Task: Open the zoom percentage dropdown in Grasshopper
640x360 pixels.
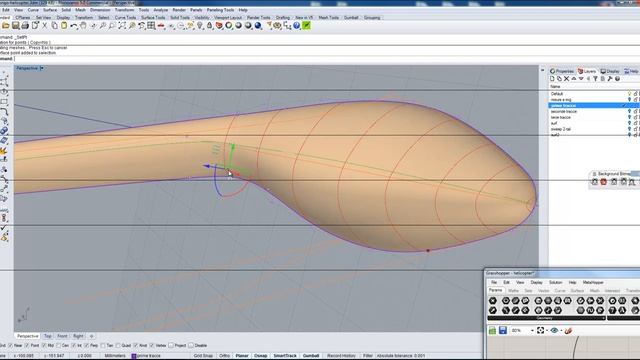Action: pos(532,331)
